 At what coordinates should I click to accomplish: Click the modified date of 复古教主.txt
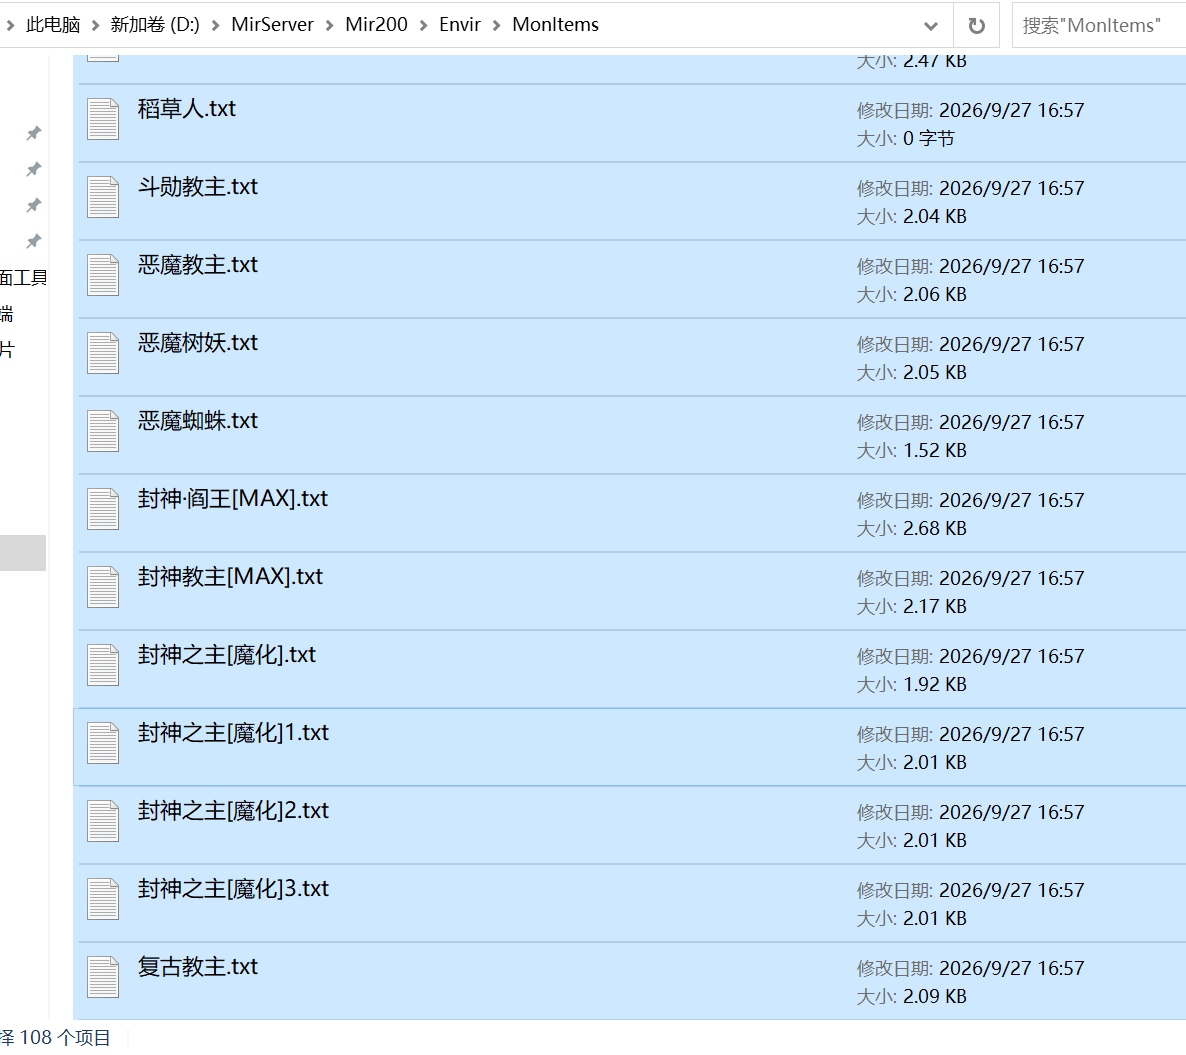click(1011, 969)
